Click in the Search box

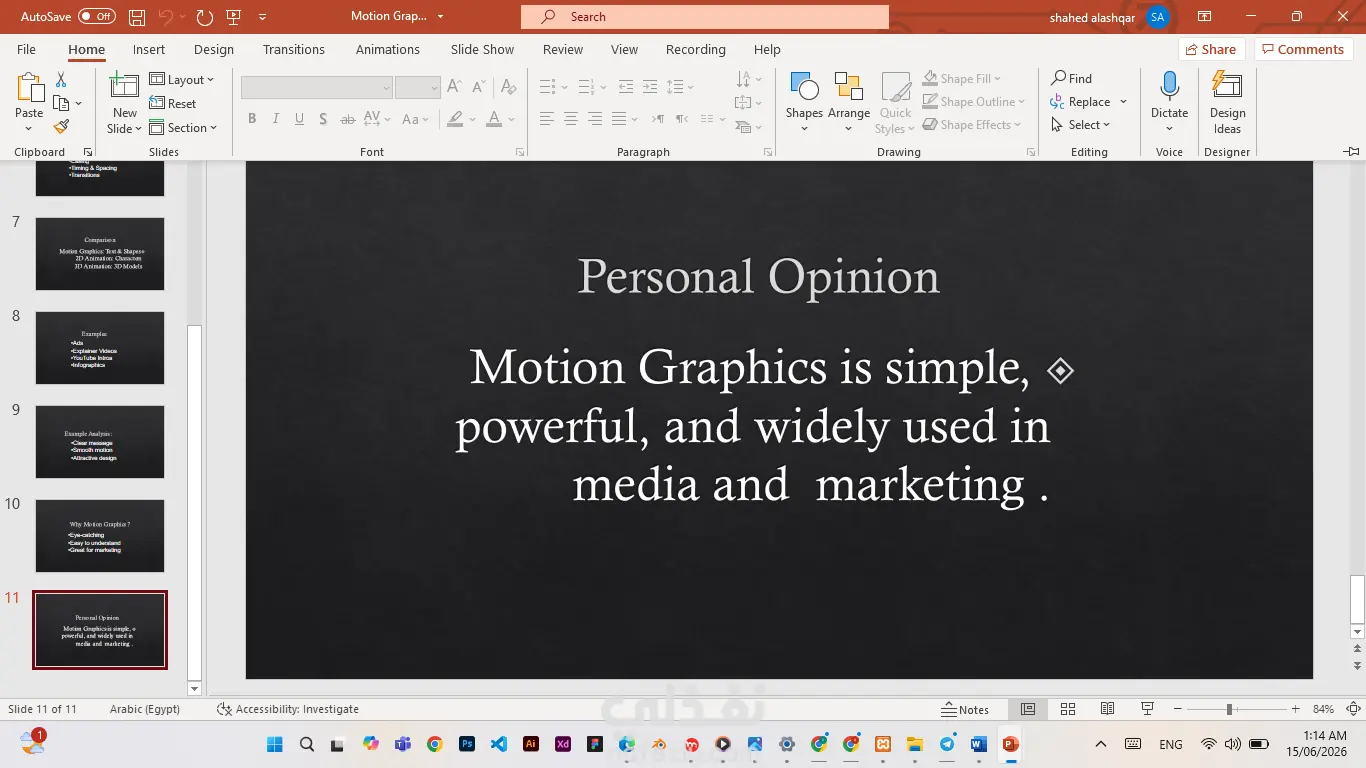(705, 17)
